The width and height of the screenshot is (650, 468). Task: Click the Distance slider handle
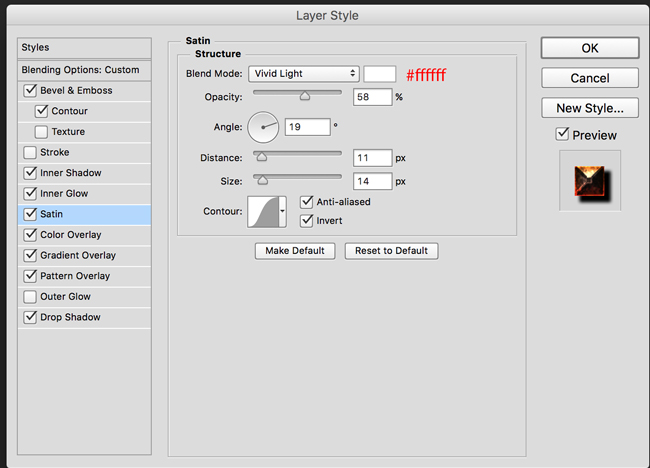coord(262,157)
